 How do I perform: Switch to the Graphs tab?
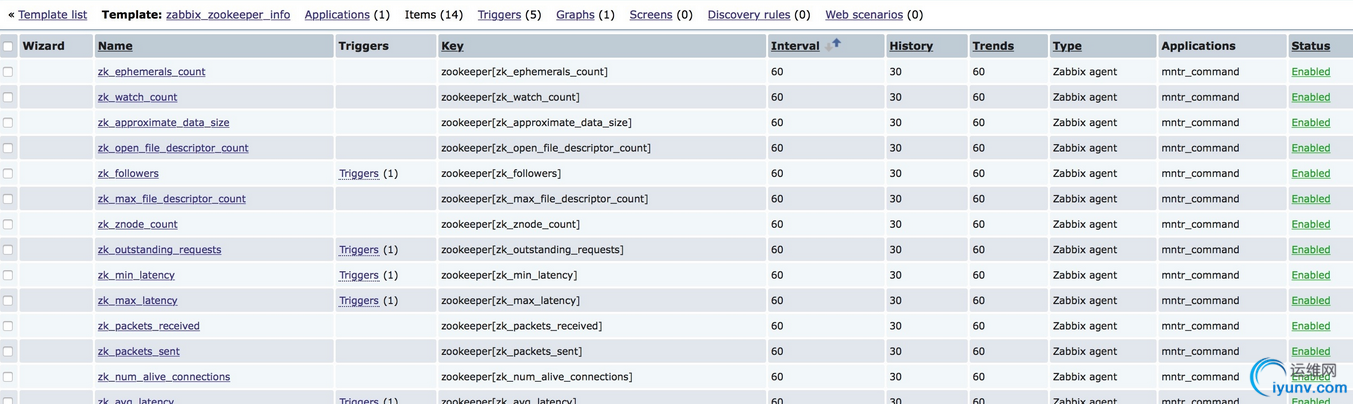point(575,15)
